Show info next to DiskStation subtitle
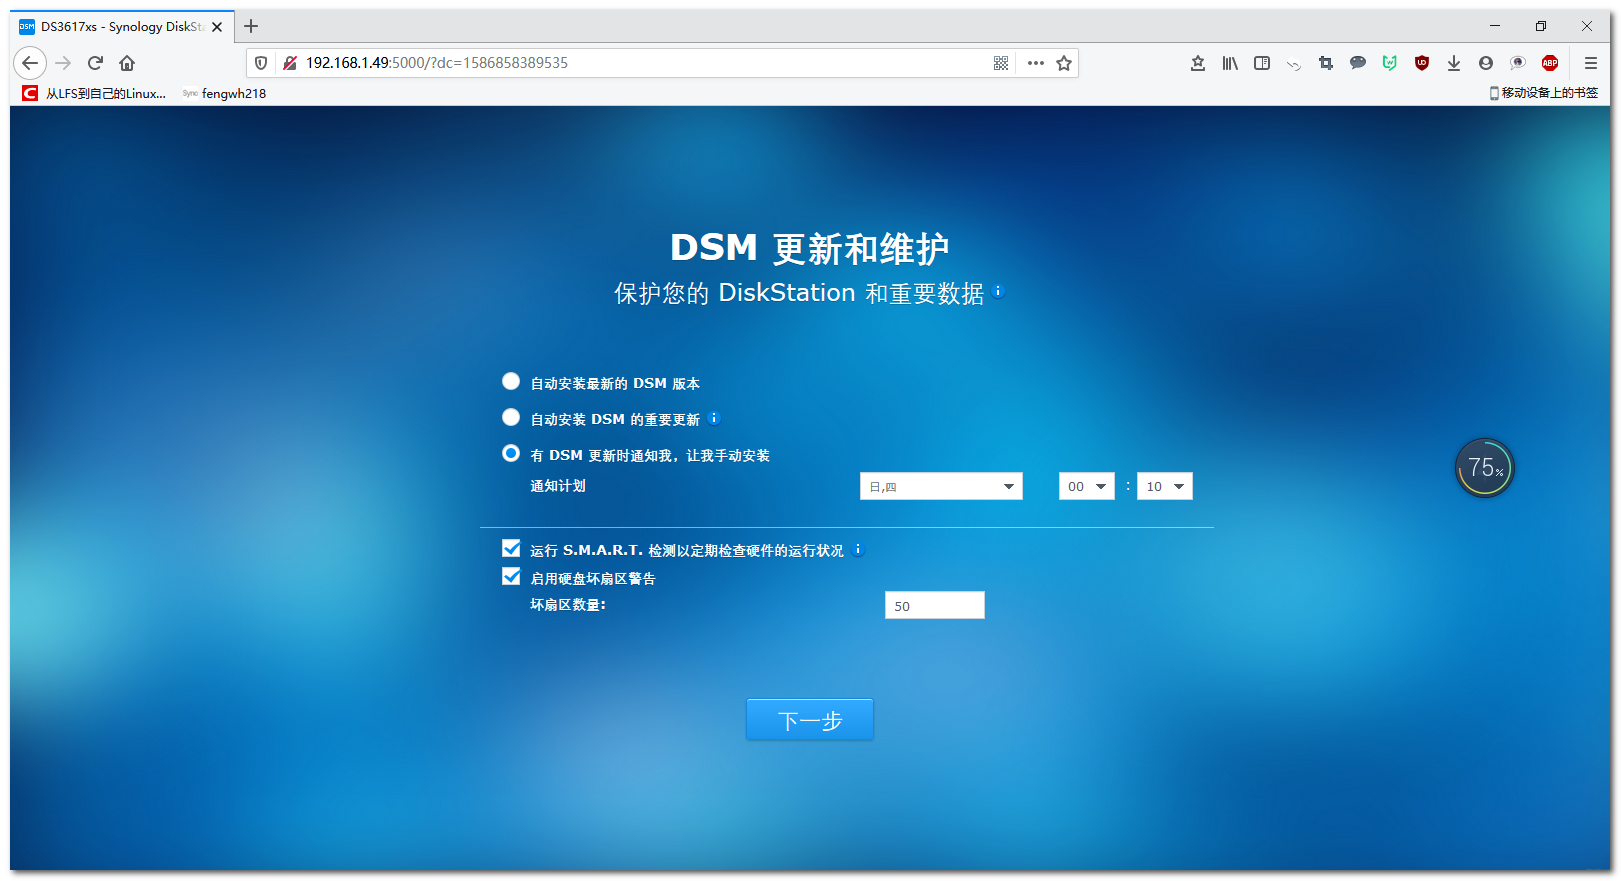 (998, 291)
